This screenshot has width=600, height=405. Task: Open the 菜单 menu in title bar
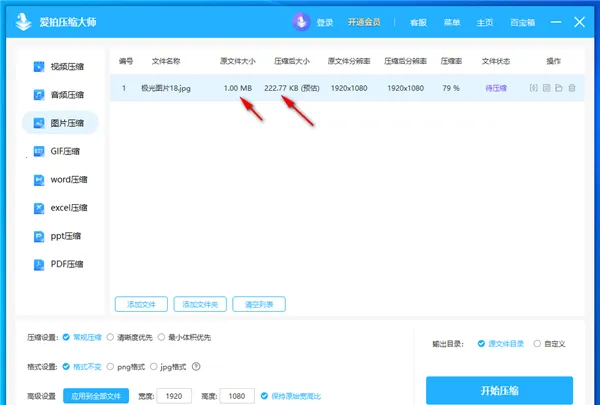pos(452,22)
